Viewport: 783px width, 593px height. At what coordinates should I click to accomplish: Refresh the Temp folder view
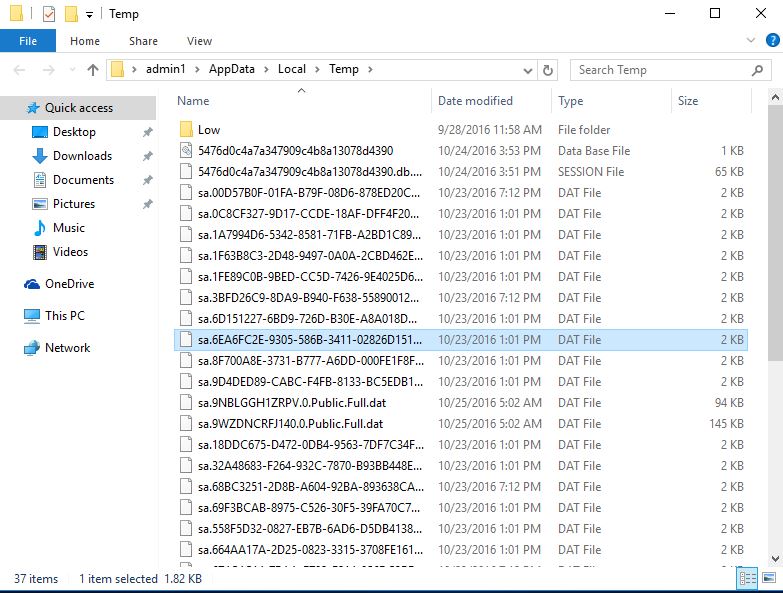point(548,70)
